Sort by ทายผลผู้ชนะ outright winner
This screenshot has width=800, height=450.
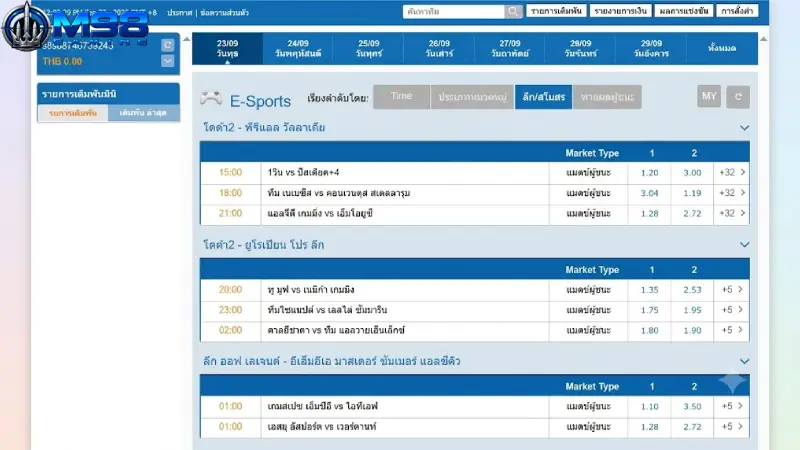tap(607, 96)
